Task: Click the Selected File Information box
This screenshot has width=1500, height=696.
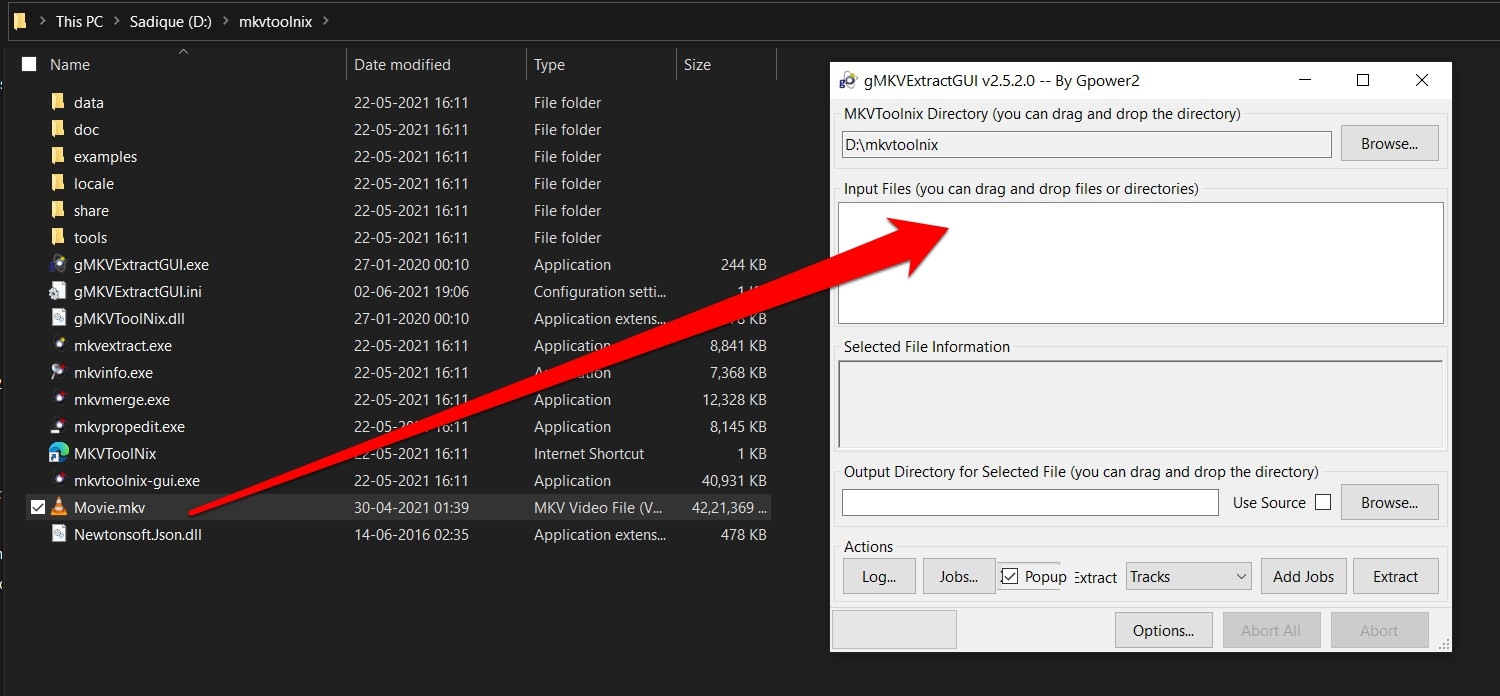Action: 1141,404
